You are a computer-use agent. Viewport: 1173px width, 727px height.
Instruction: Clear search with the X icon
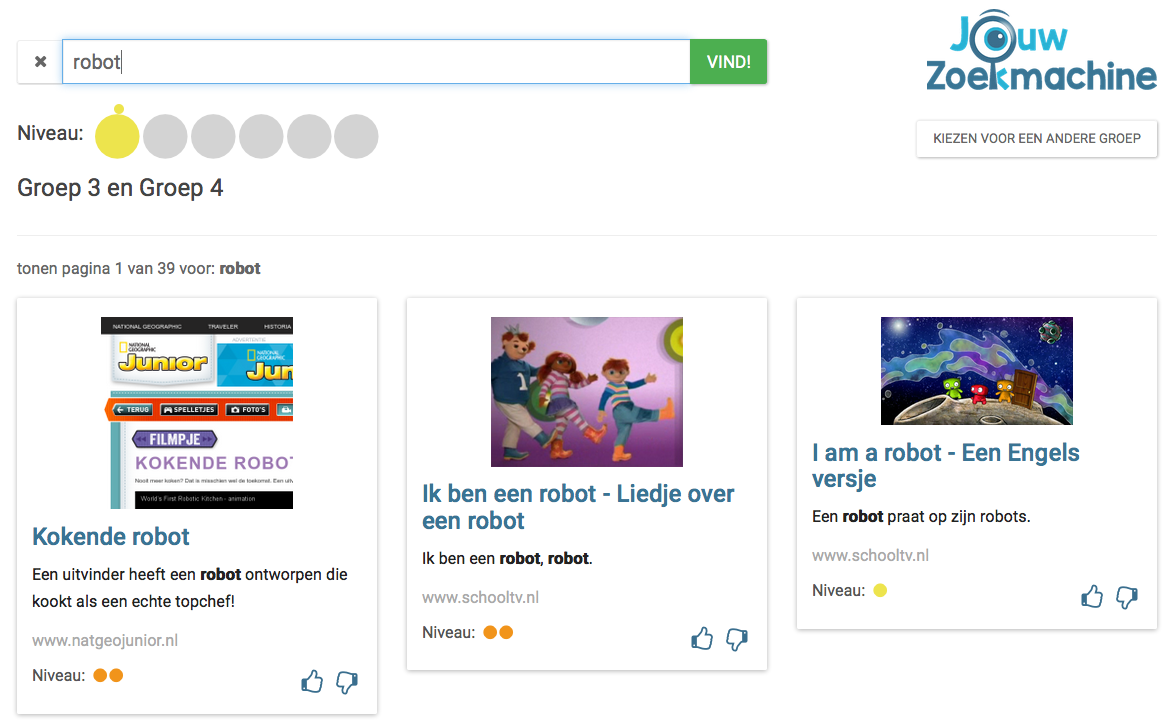tap(40, 62)
